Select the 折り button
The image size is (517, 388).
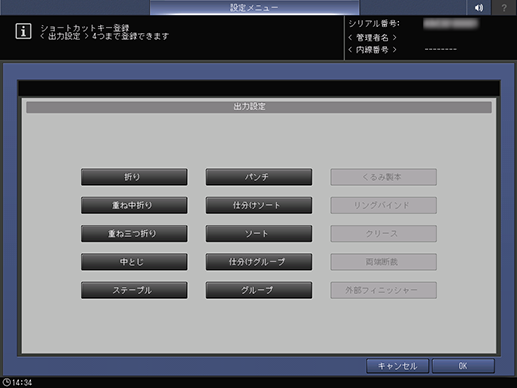(x=134, y=177)
